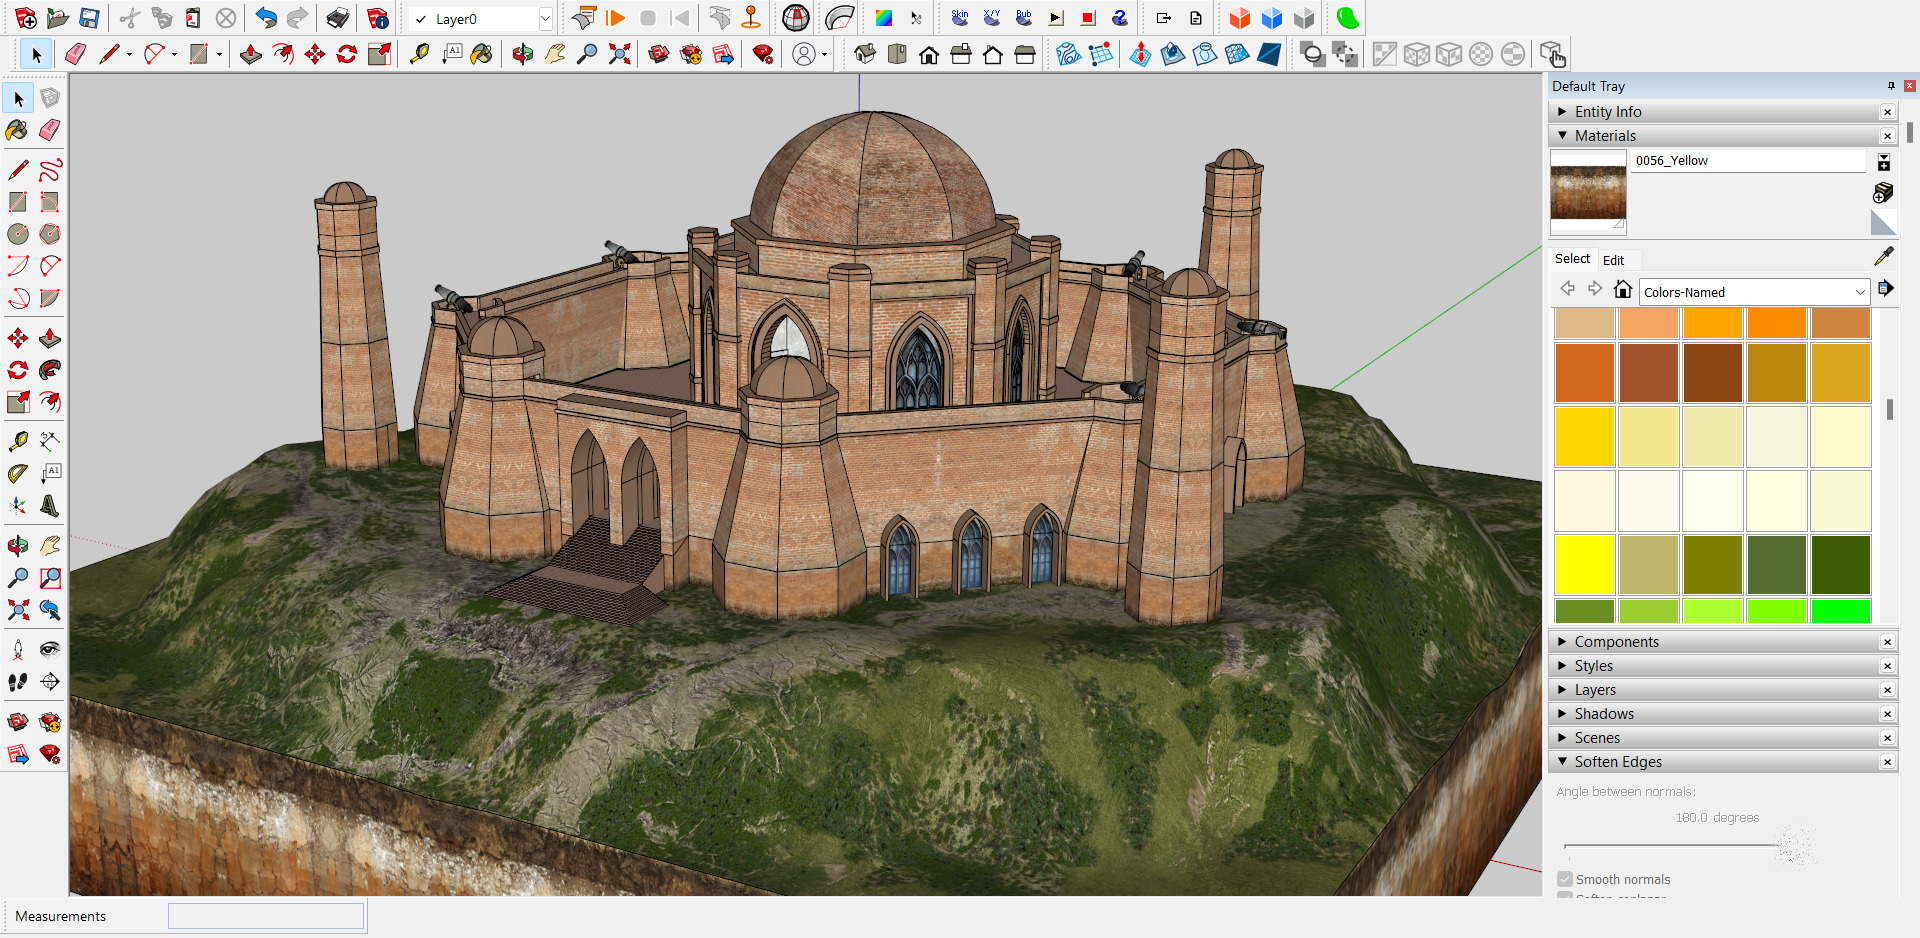Close the Scenes panel
This screenshot has width=1920, height=938.
(1887, 738)
